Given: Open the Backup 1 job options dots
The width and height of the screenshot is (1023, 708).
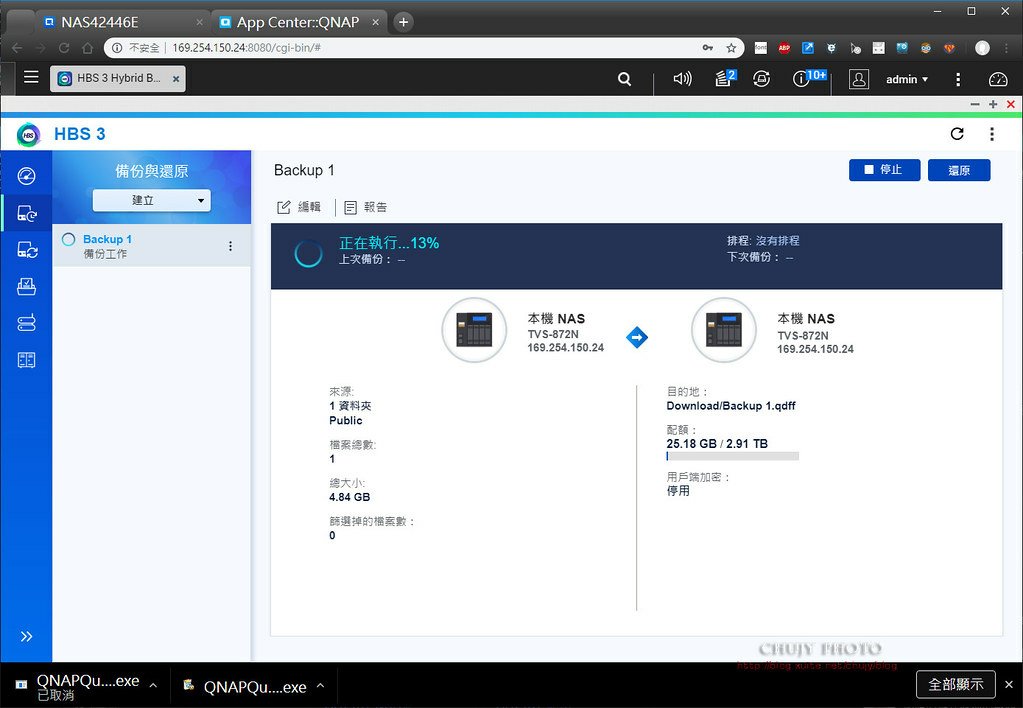Looking at the screenshot, I should click(230, 246).
